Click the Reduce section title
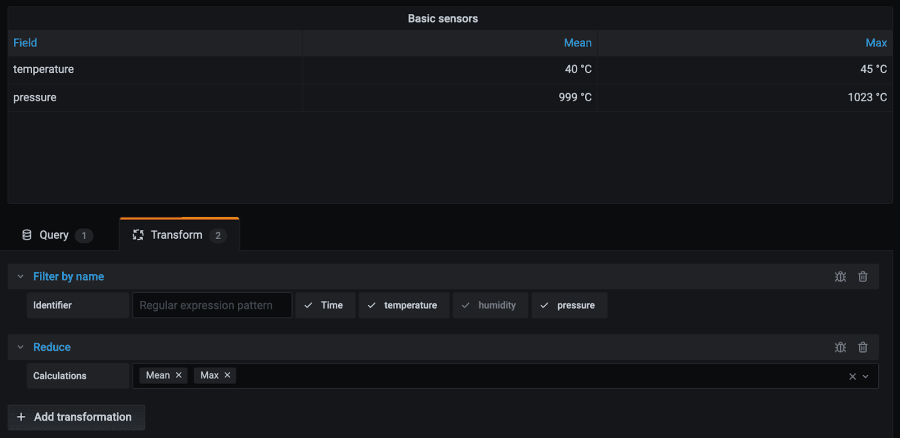 (x=52, y=347)
